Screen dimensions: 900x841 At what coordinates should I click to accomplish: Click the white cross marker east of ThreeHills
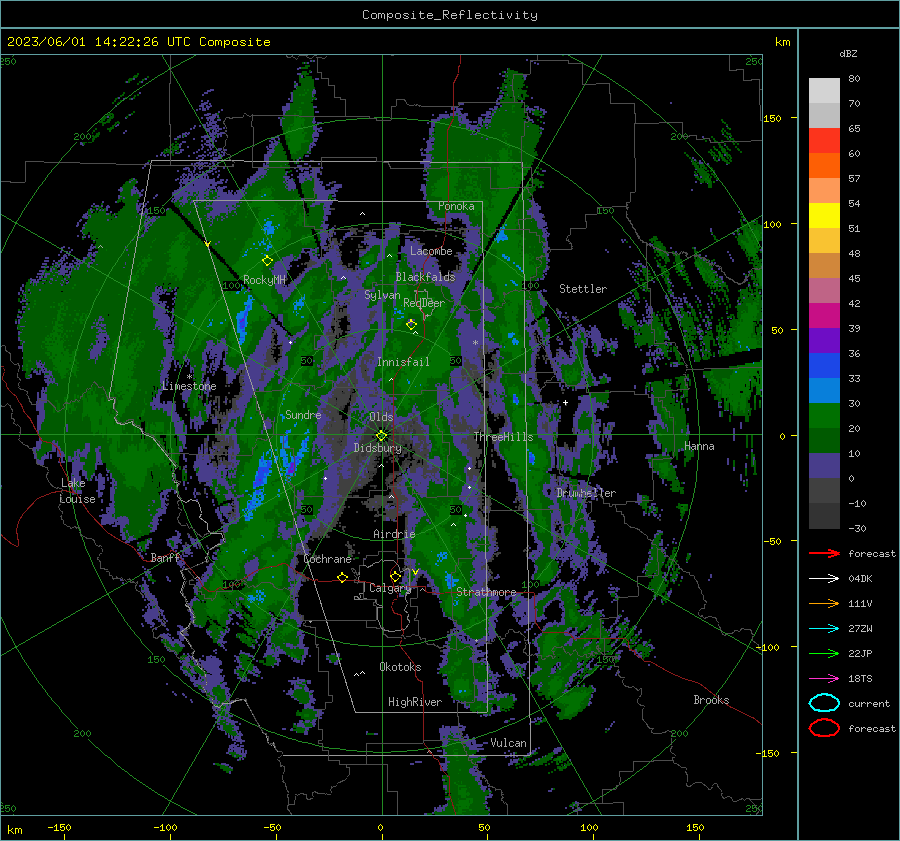pos(565,402)
